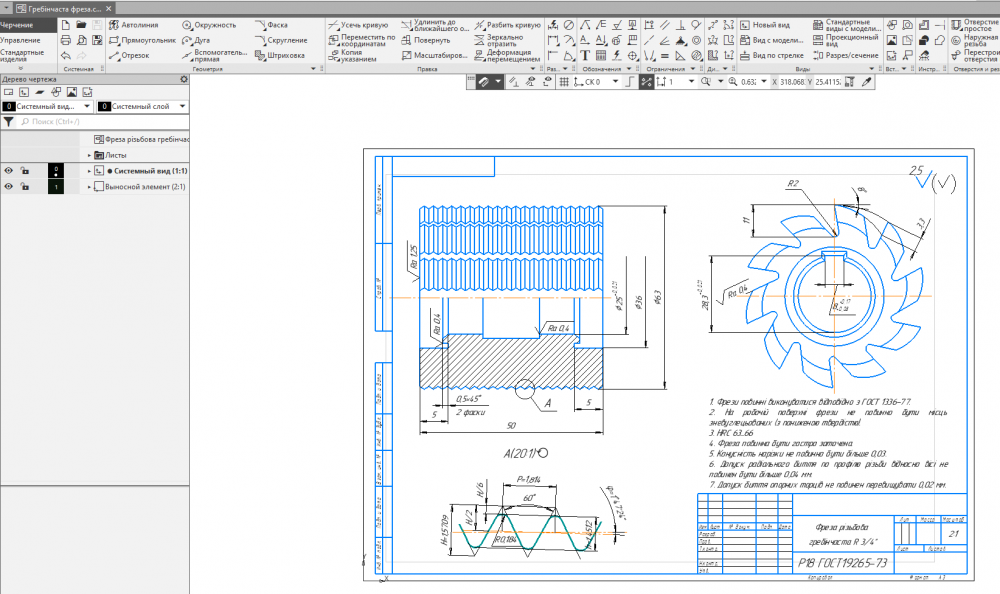Open the Стандартные изделия tab
Screen dimensions: 1000x594
pos(22,56)
